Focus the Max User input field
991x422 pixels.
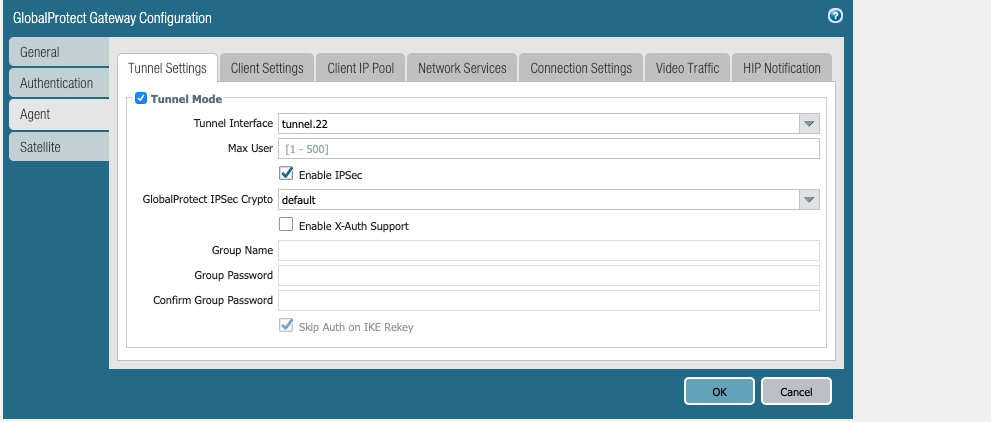pos(549,149)
